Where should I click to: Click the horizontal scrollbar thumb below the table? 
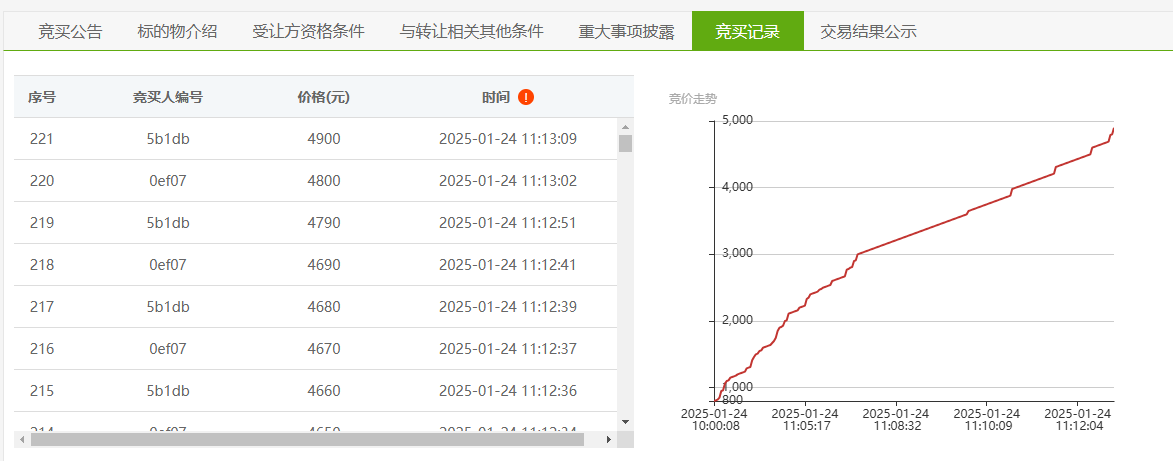pyautogui.click(x=307, y=439)
